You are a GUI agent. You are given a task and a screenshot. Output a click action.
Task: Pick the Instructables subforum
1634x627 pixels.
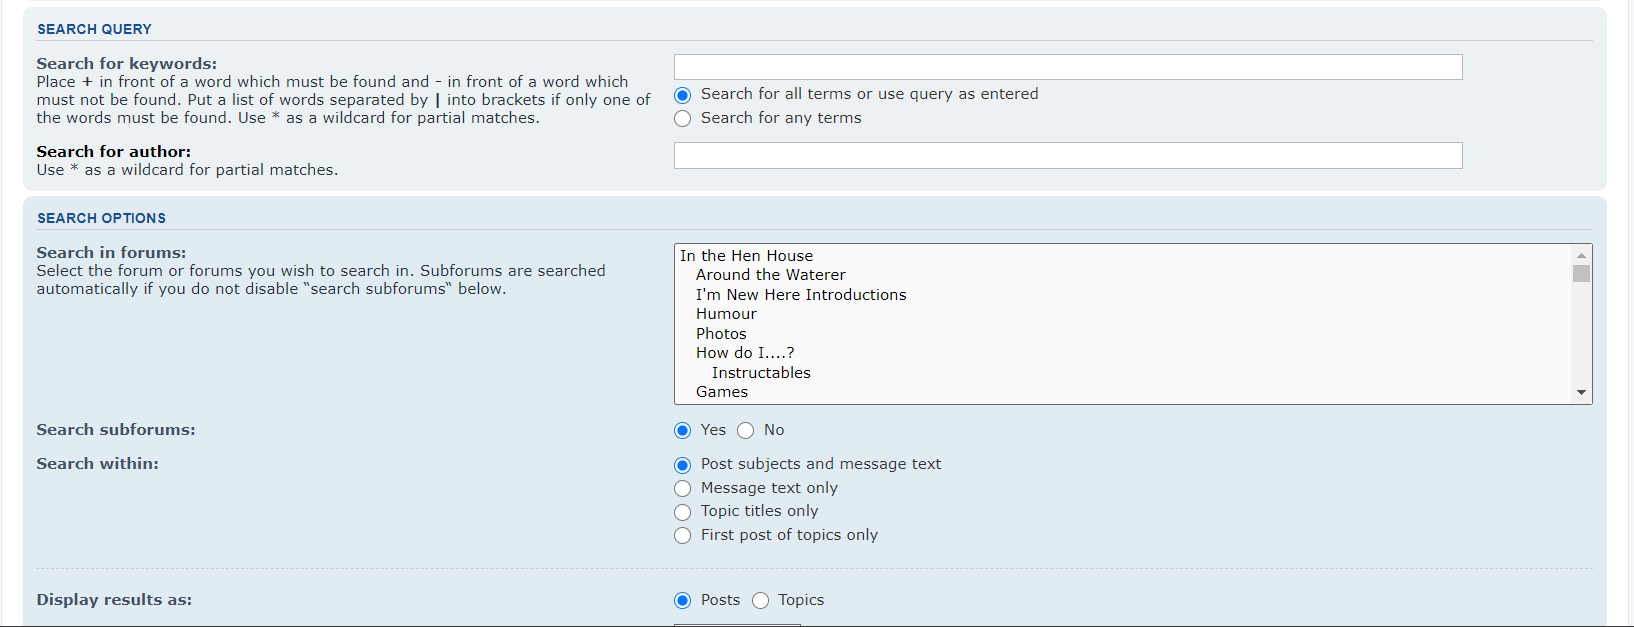(761, 373)
